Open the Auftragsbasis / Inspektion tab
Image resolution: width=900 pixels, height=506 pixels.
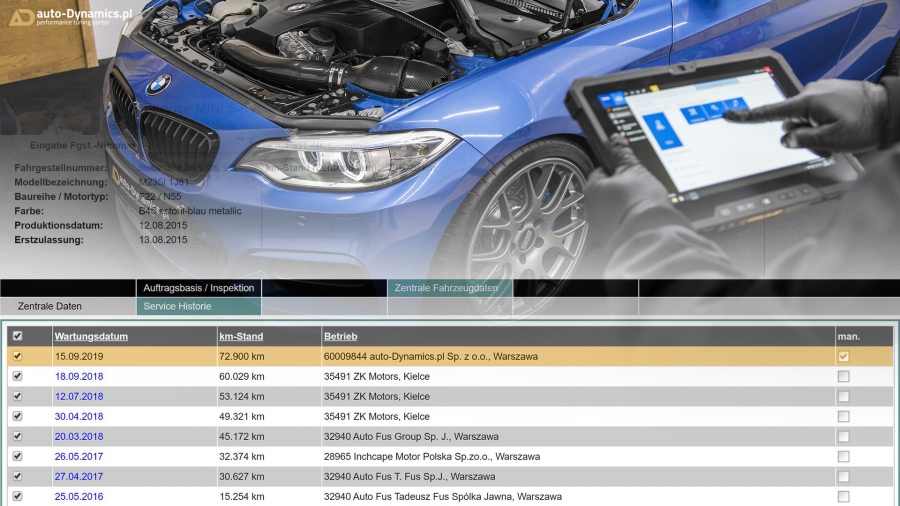198,288
